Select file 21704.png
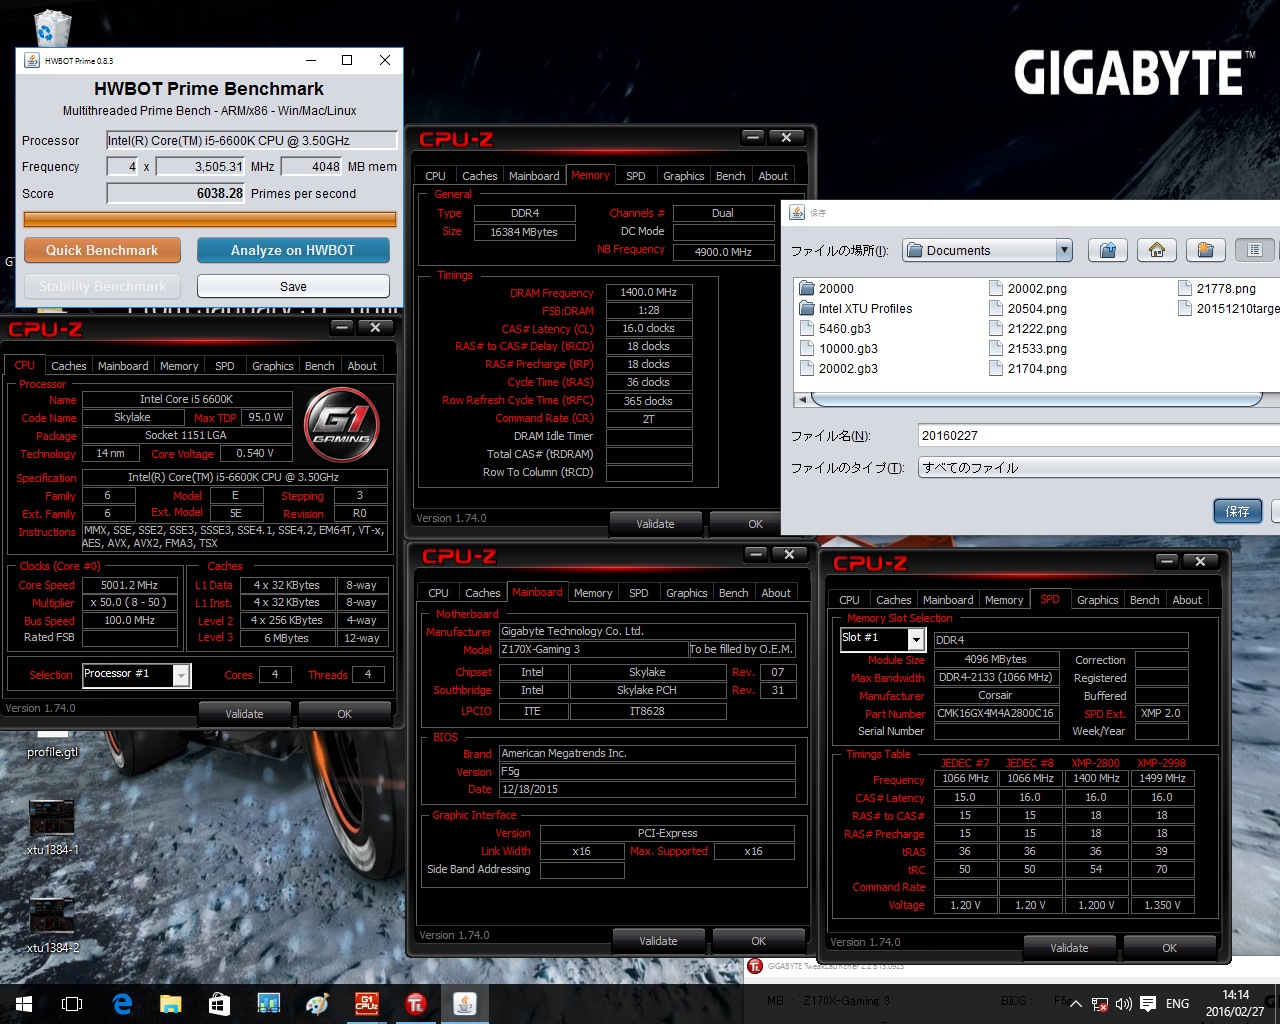 coord(1028,368)
